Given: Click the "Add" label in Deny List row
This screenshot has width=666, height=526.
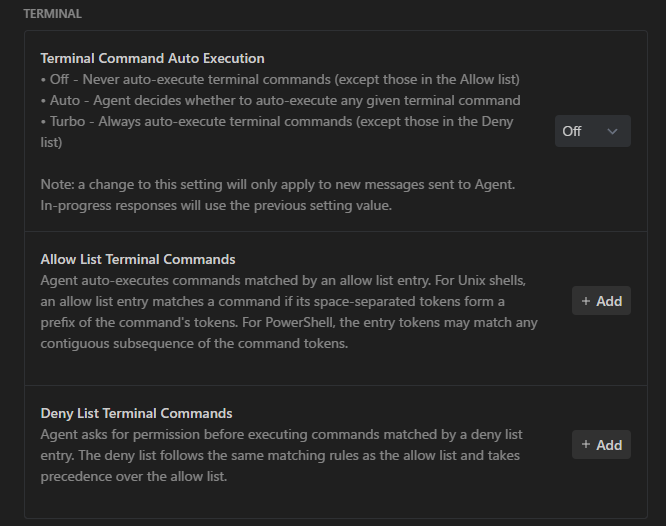Looking at the screenshot, I should click(x=609, y=445).
